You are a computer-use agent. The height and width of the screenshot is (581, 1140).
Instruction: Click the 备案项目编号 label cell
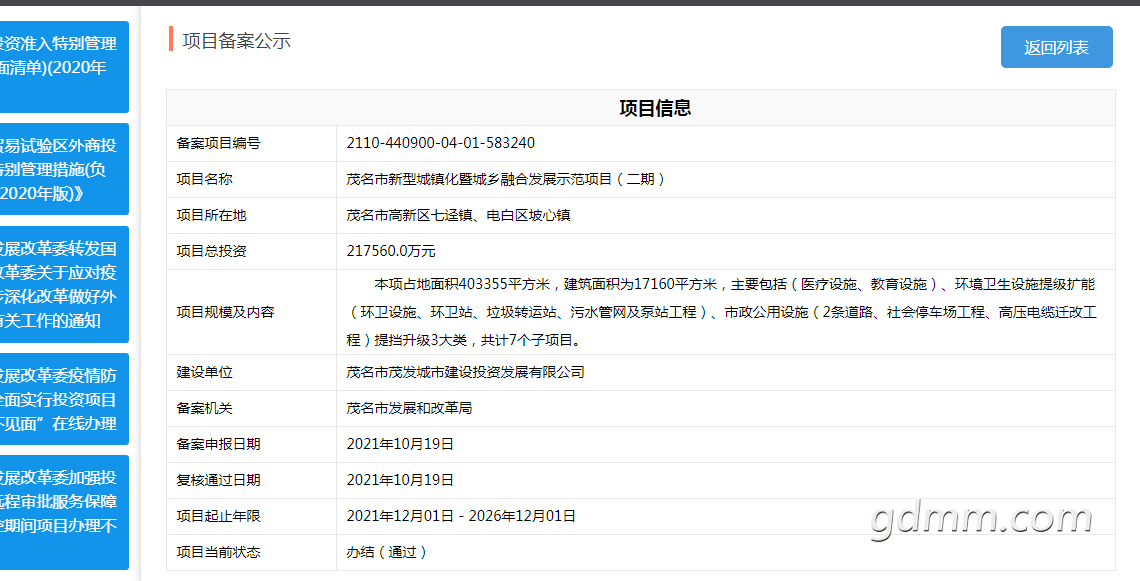[x=252, y=143]
